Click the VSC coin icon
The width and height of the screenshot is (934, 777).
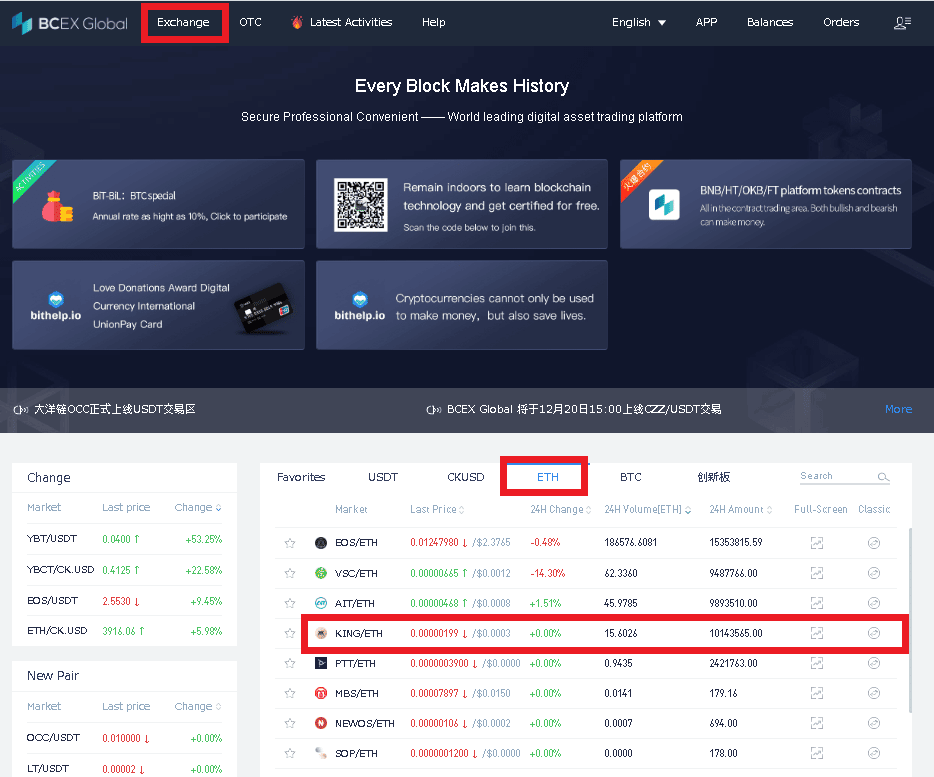coord(321,573)
